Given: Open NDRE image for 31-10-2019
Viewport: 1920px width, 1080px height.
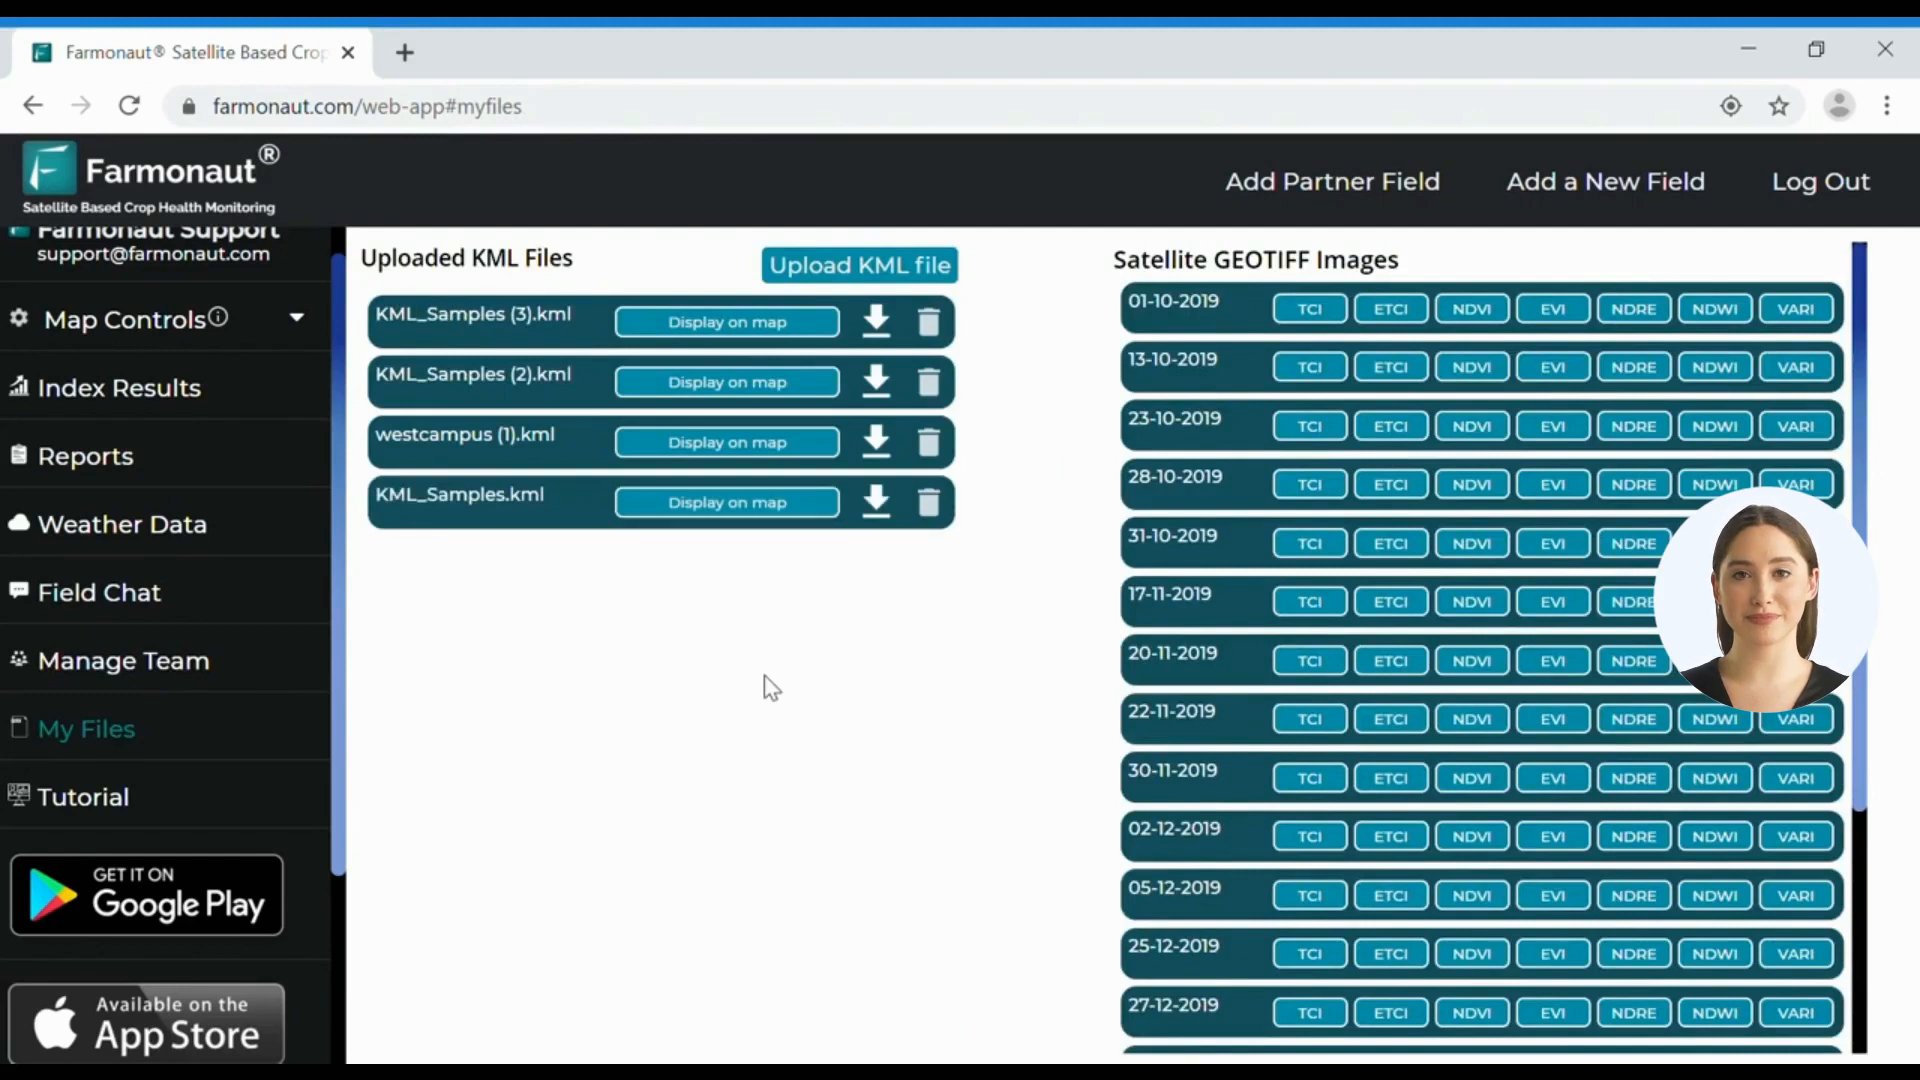Looking at the screenshot, I should [1633, 543].
